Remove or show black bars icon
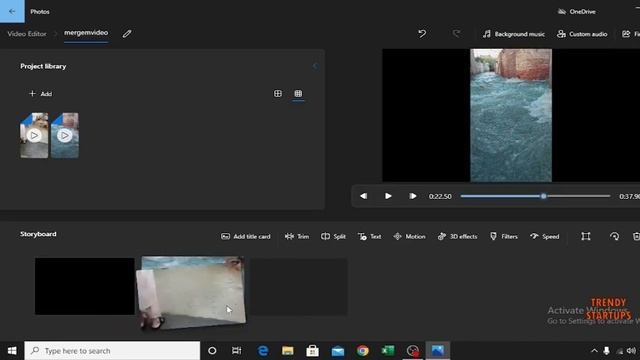Viewport: 640px width, 360px height. pos(586,236)
